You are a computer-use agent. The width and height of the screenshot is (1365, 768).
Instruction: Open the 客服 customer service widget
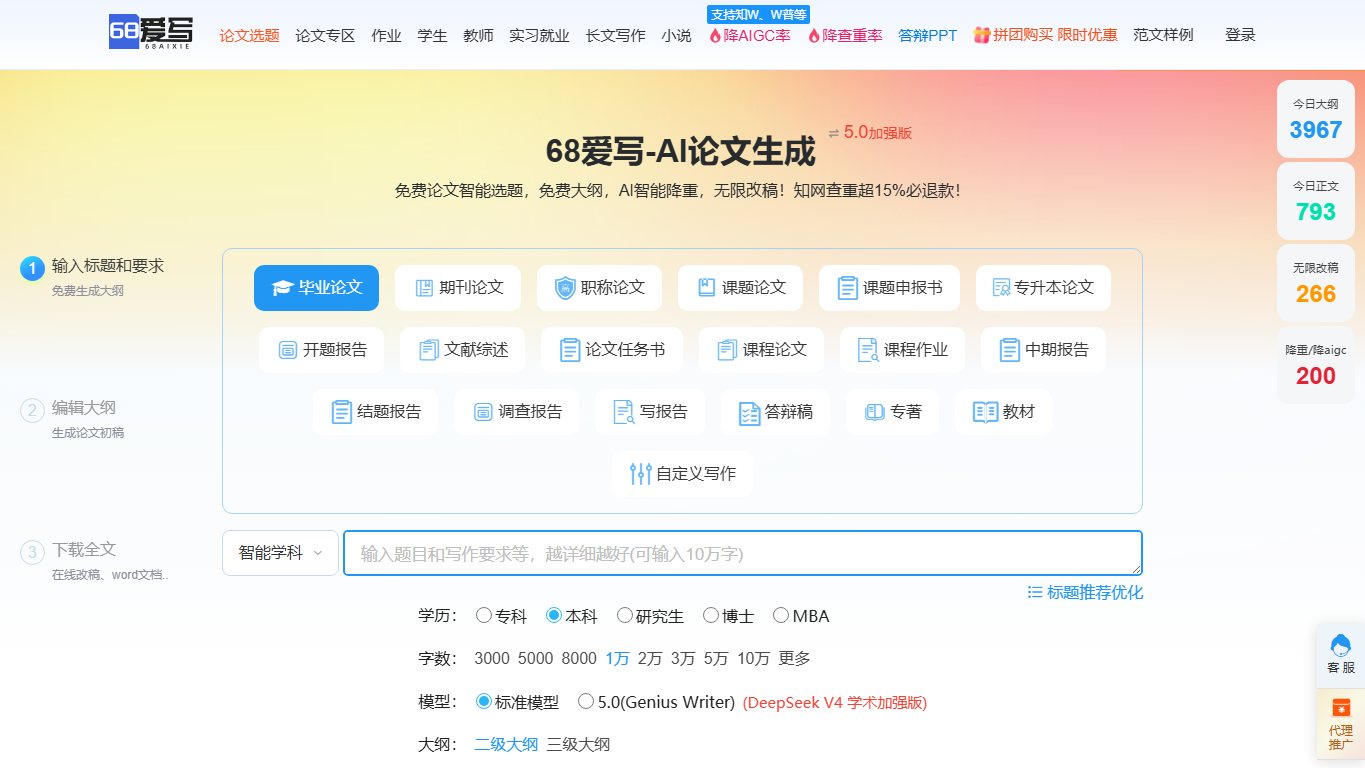click(x=1341, y=655)
